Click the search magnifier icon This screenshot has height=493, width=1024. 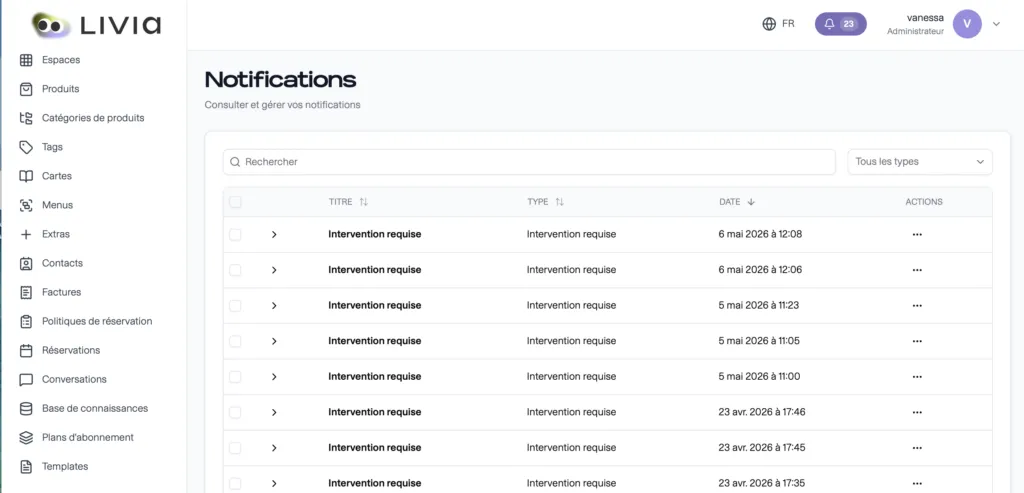point(235,162)
